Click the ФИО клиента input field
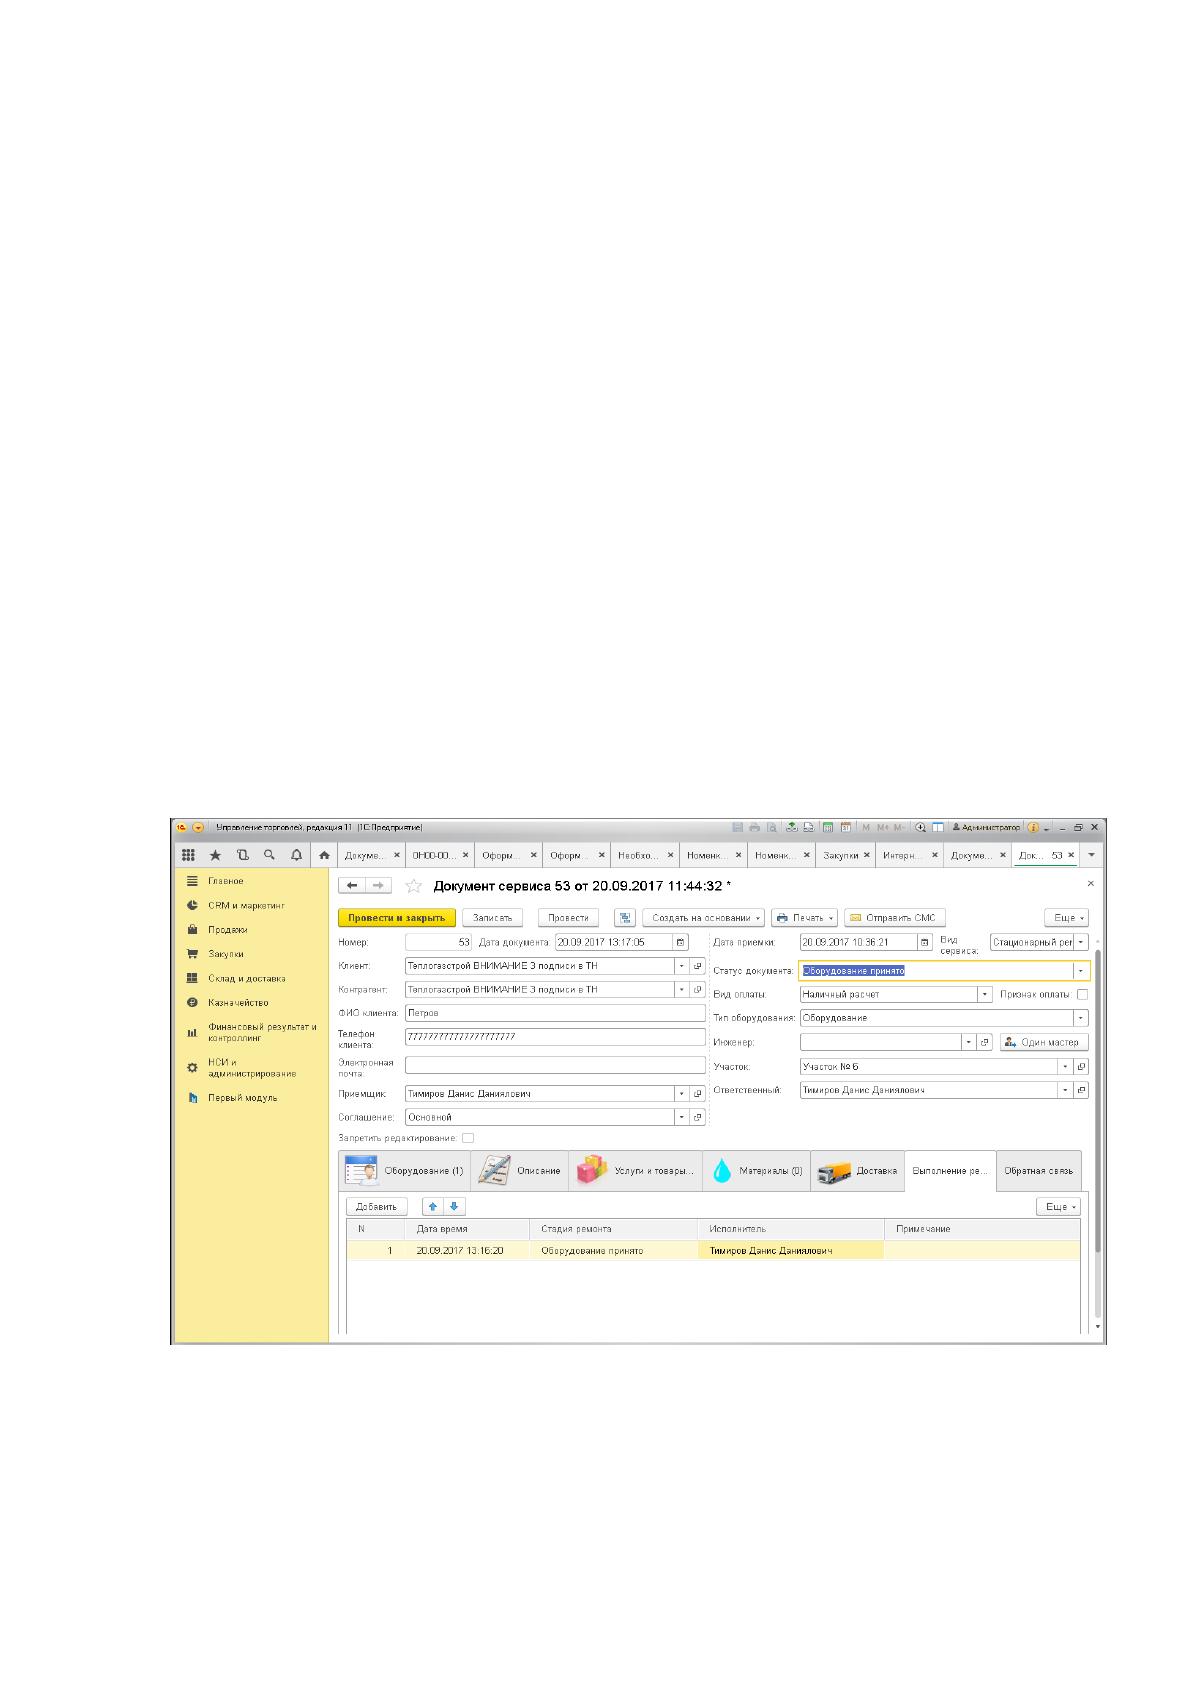Image resolution: width=1190 pixels, height=1684 pixels. (x=555, y=1013)
